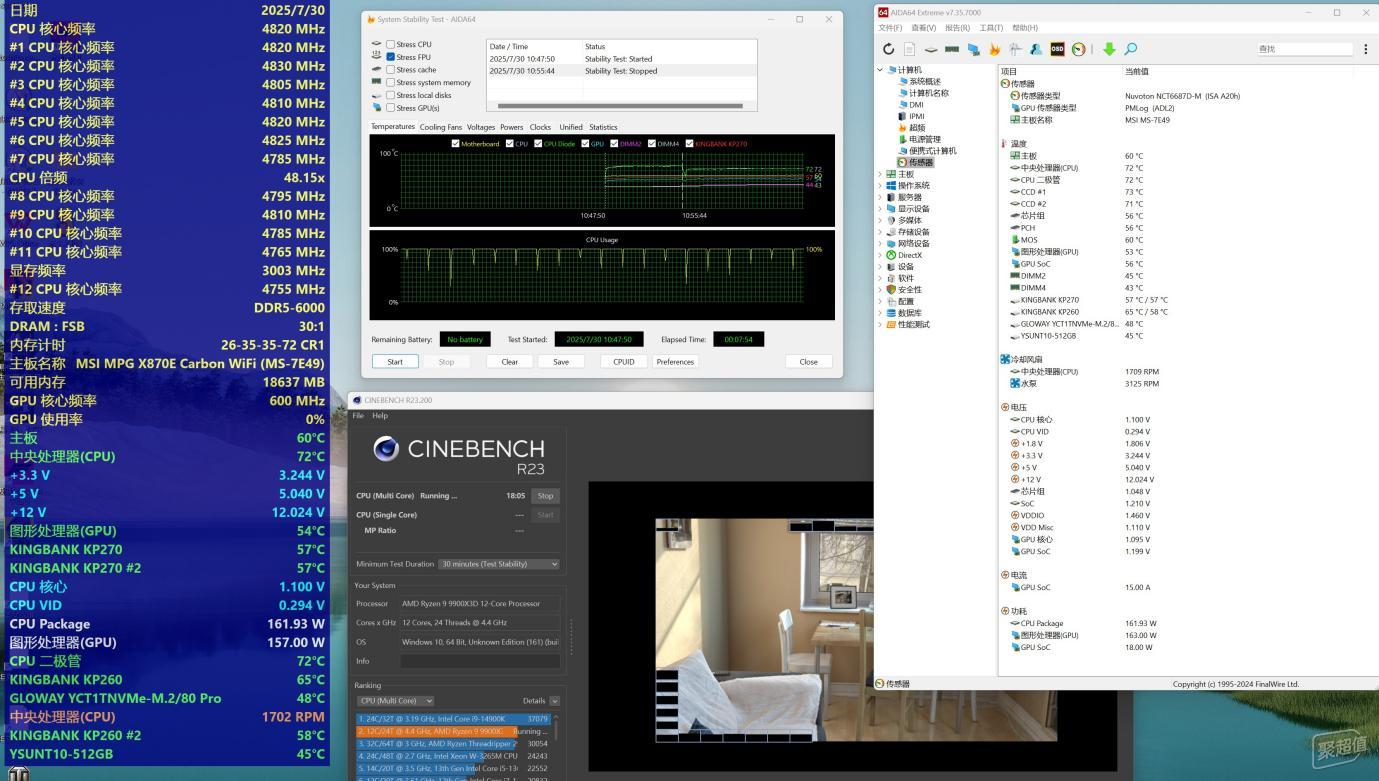Viewport: 1379px width, 781px height.
Task: Select DMI in the AIDA64 tree
Action: click(916, 104)
